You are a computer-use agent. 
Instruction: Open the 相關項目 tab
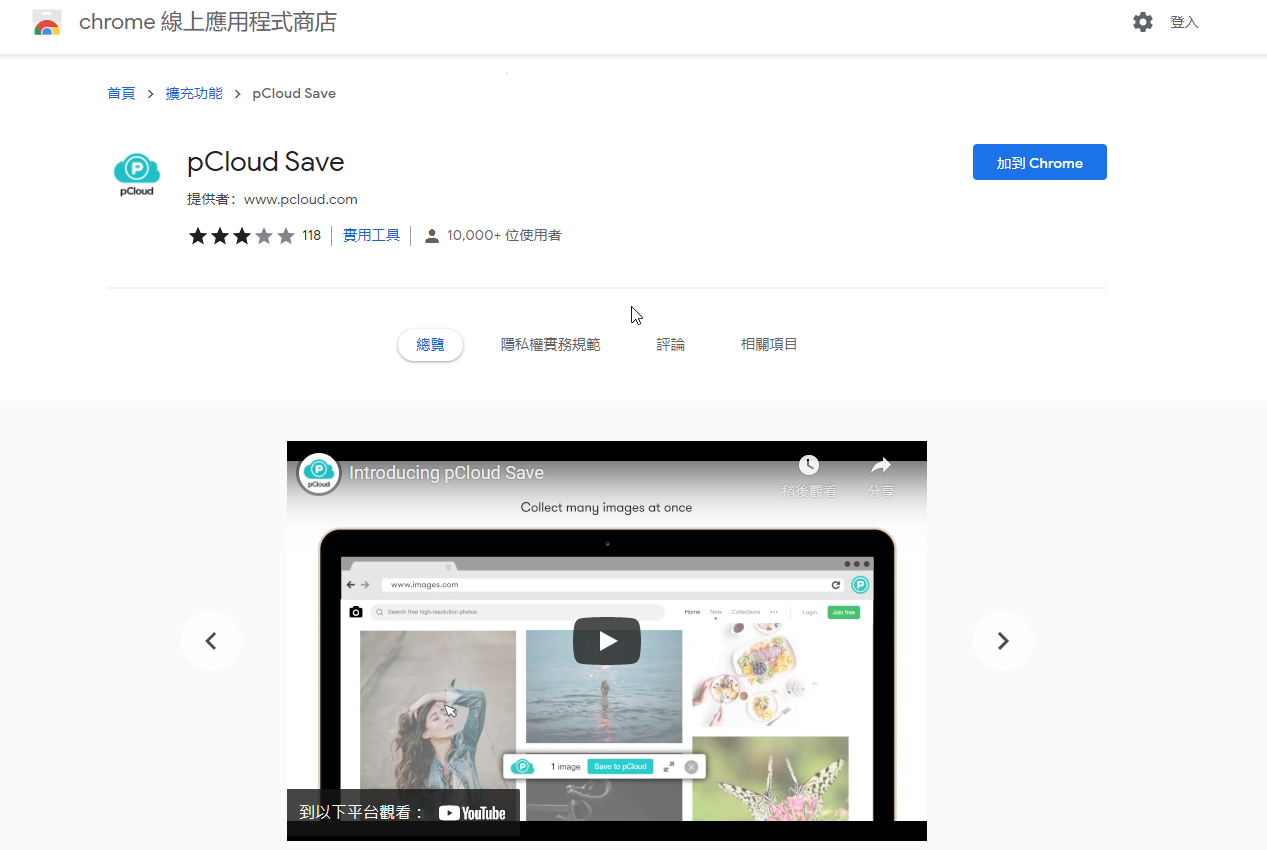click(769, 345)
